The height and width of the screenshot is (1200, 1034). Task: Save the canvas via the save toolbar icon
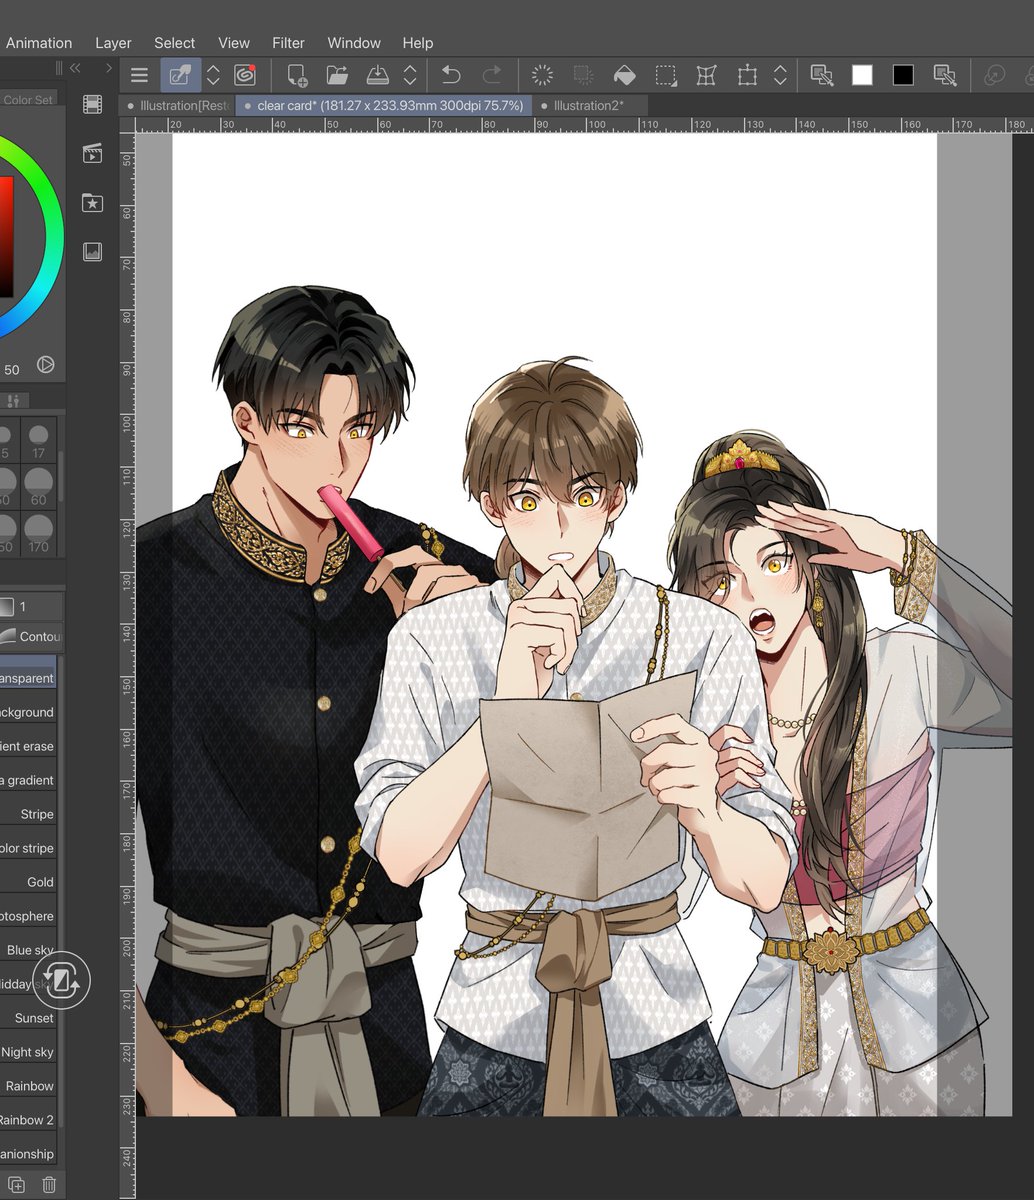378,75
